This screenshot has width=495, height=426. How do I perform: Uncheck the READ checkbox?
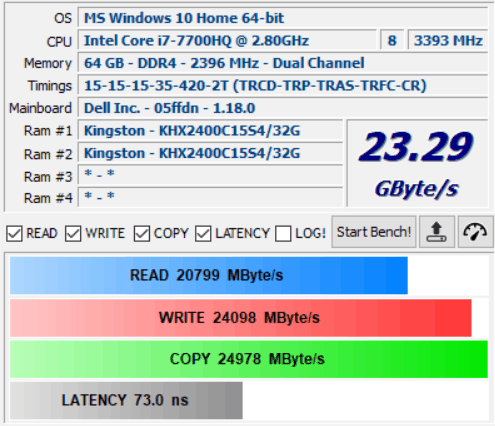(14, 233)
